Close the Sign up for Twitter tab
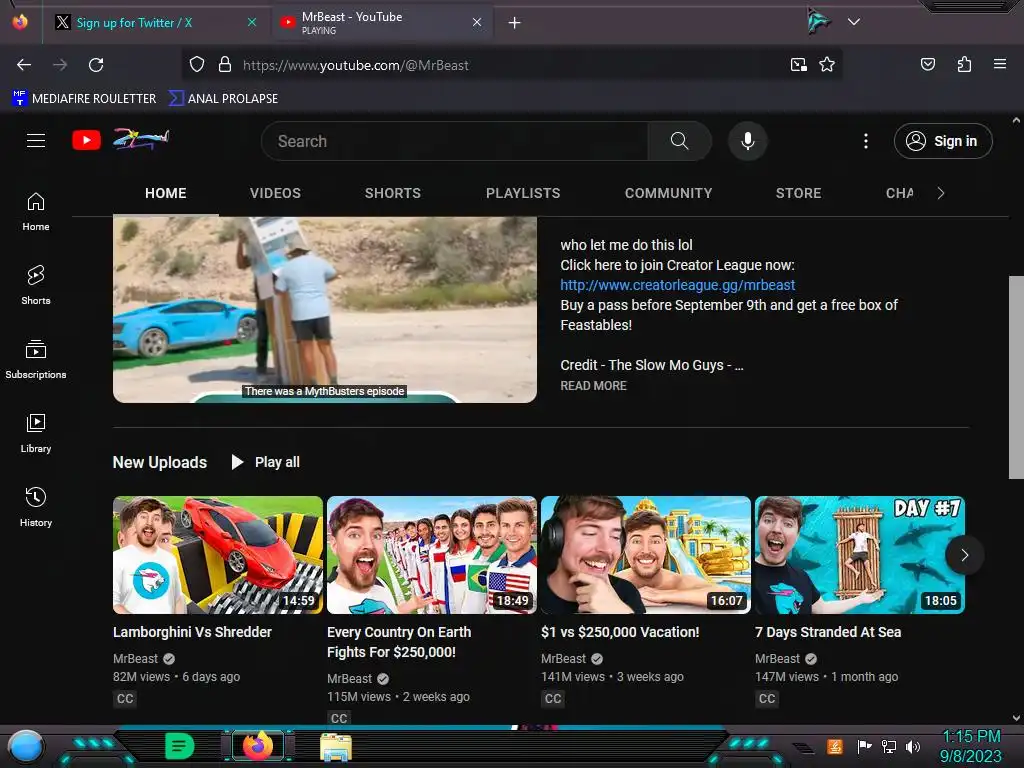Screen dimensions: 1024x768 (252, 22)
